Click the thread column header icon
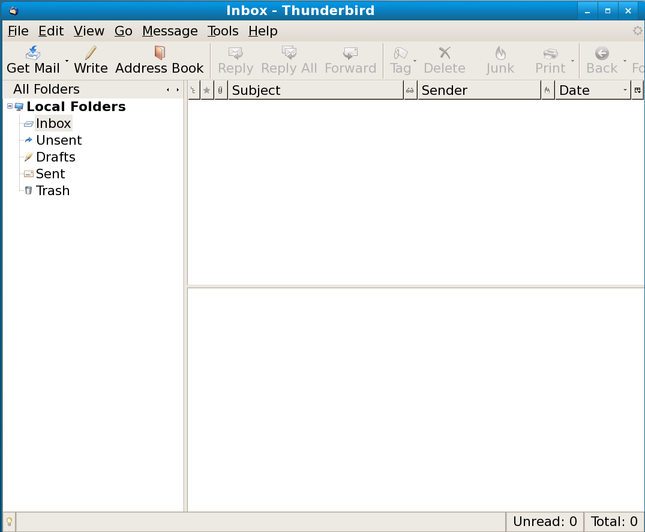 coord(193,90)
